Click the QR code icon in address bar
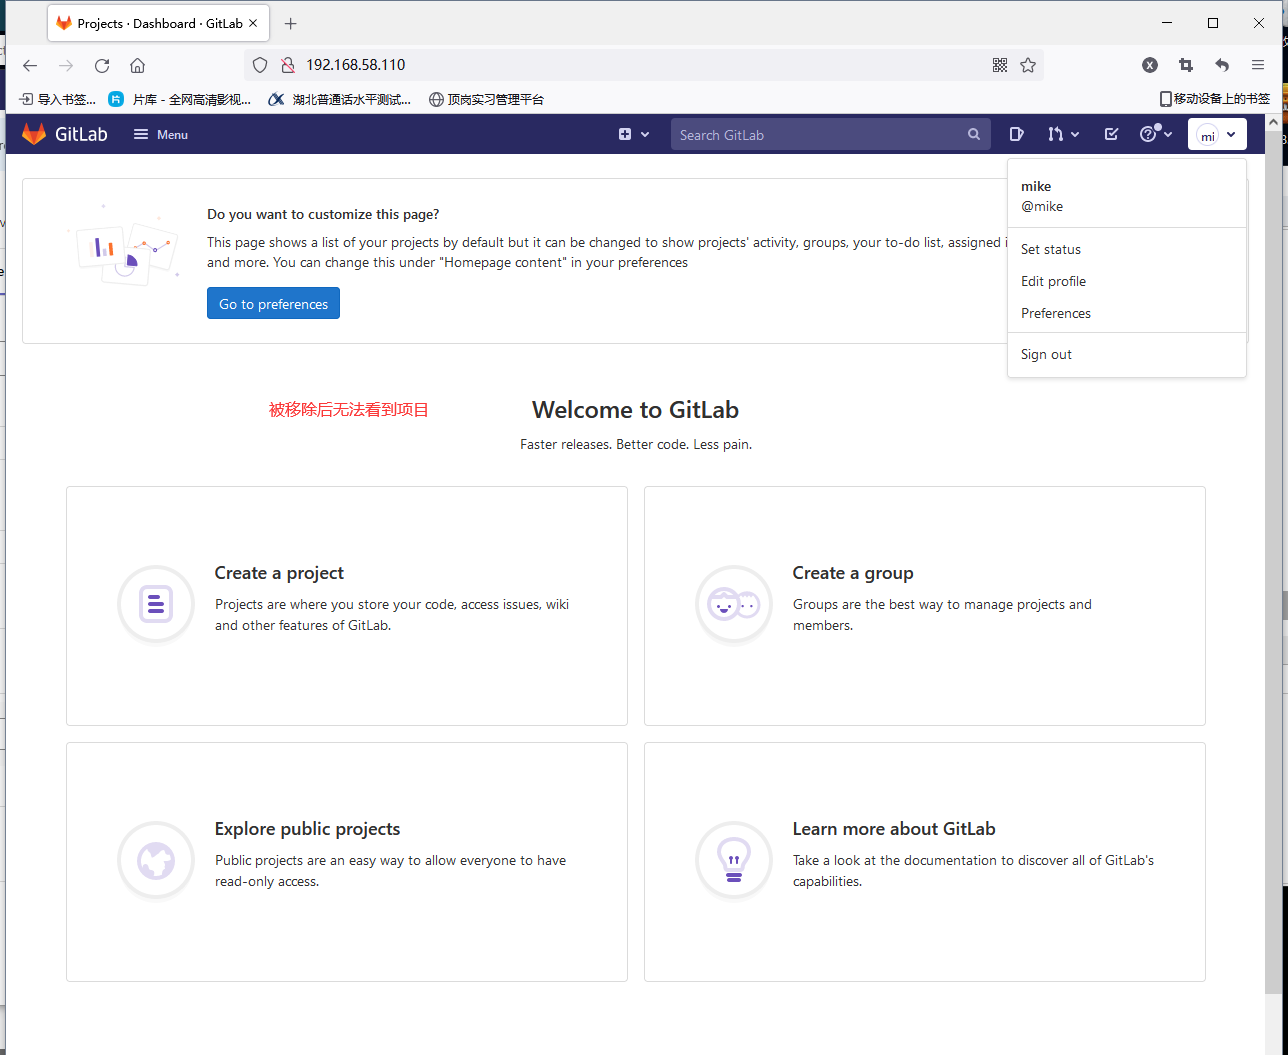This screenshot has height=1055, width=1288. click(1000, 65)
